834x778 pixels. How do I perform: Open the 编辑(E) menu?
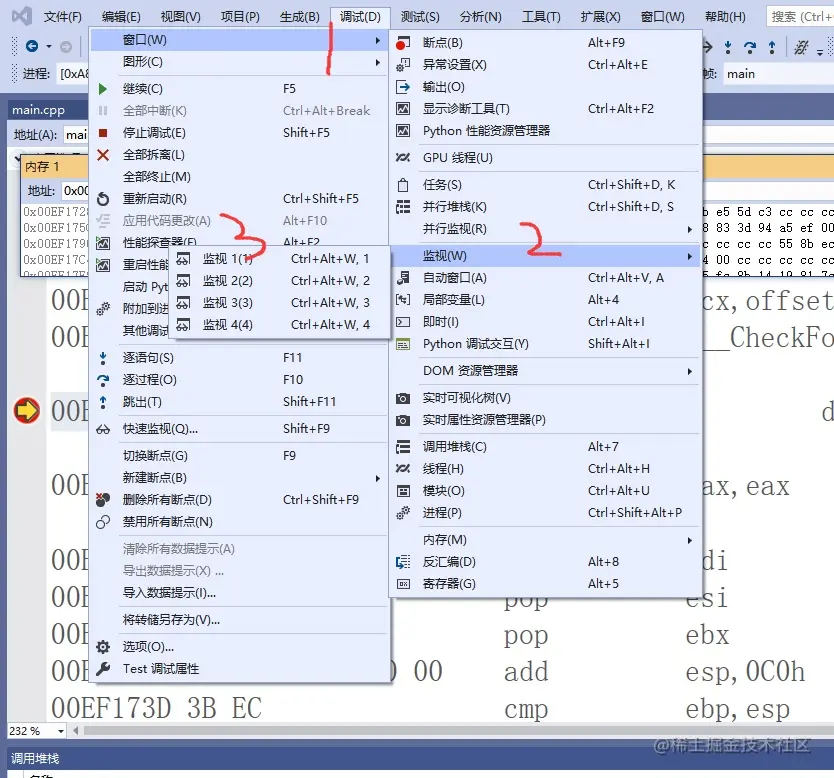click(x=121, y=17)
